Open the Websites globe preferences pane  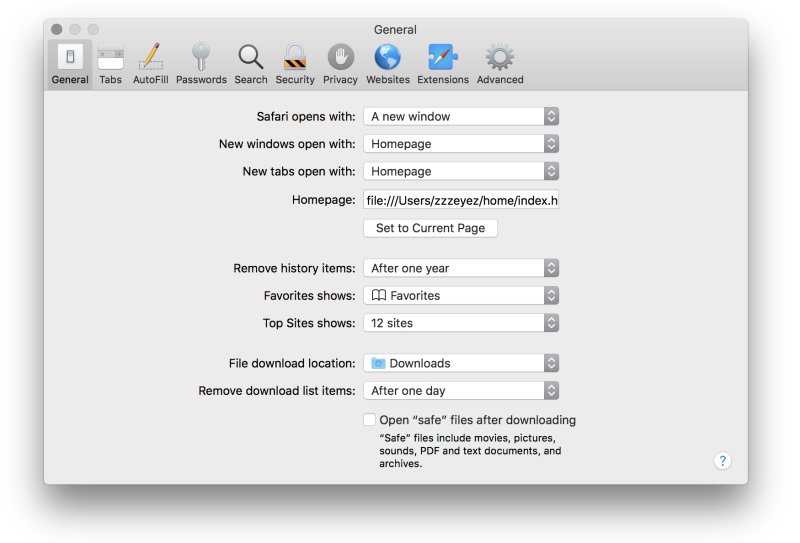tap(388, 64)
